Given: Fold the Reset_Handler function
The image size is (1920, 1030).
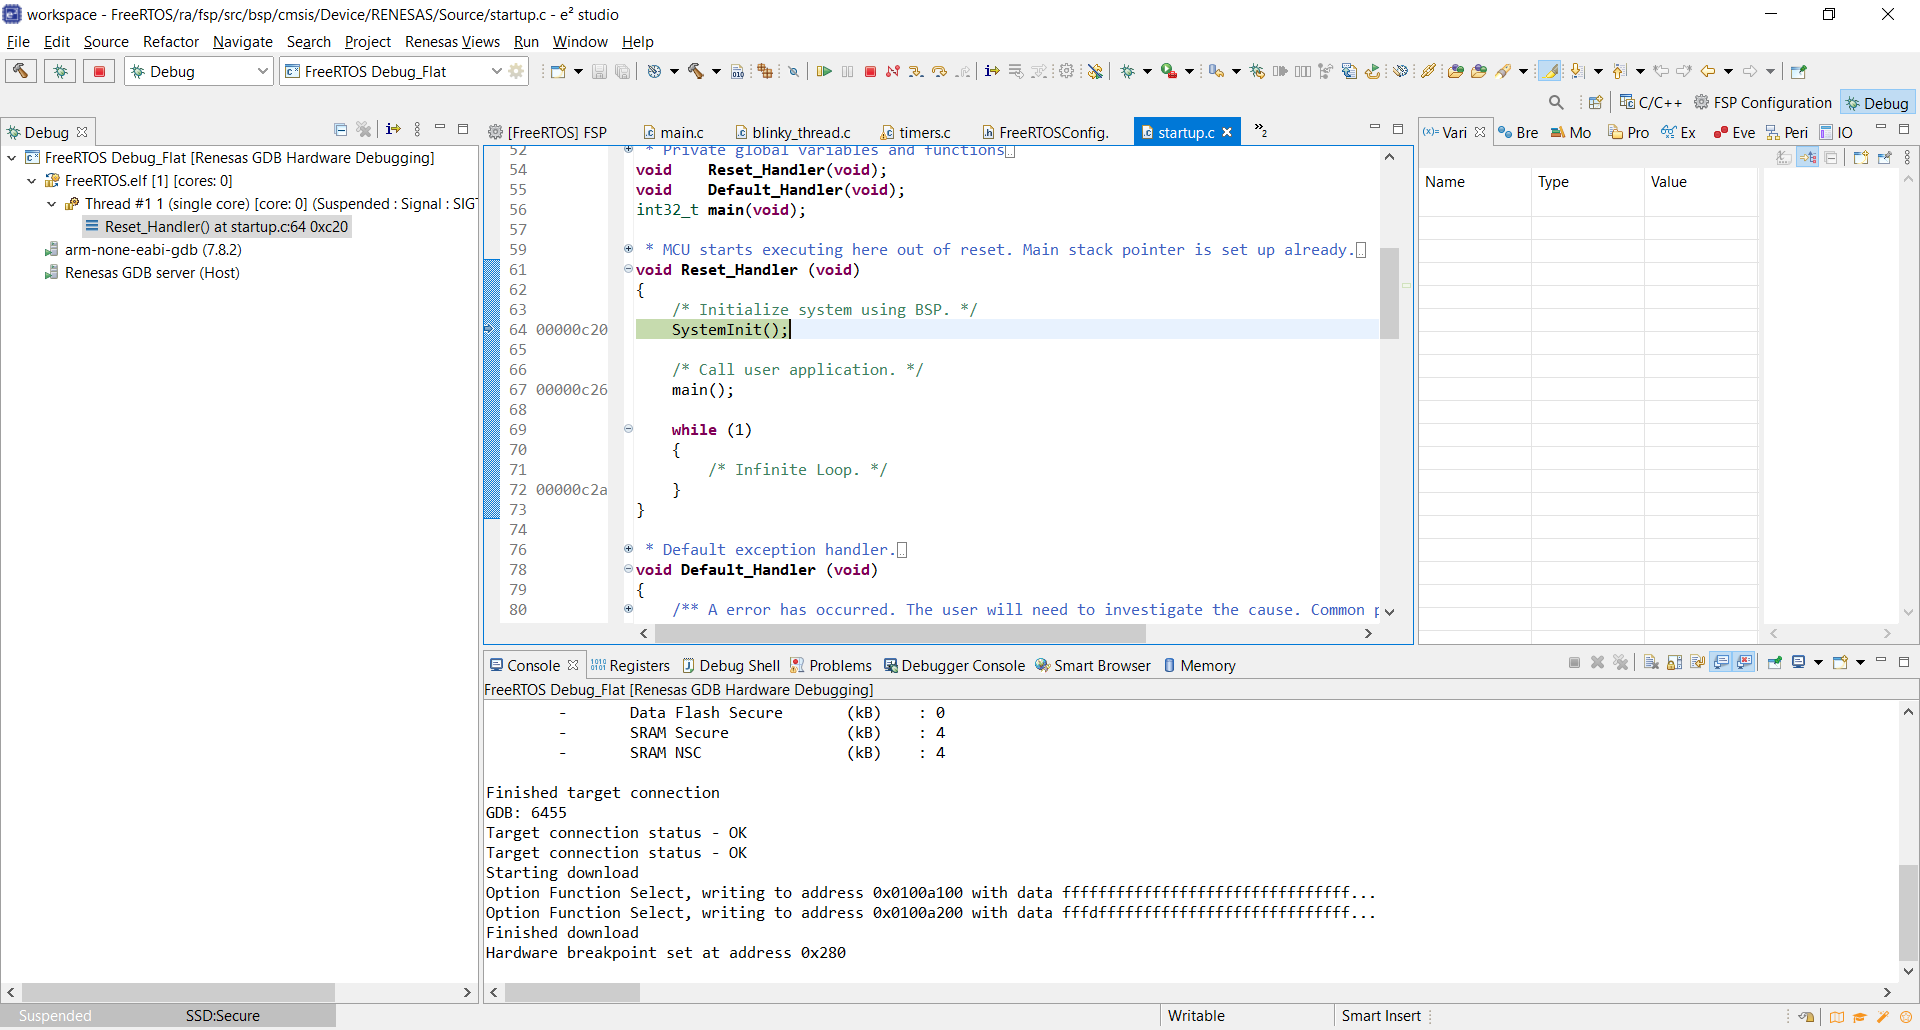Looking at the screenshot, I should [628, 269].
